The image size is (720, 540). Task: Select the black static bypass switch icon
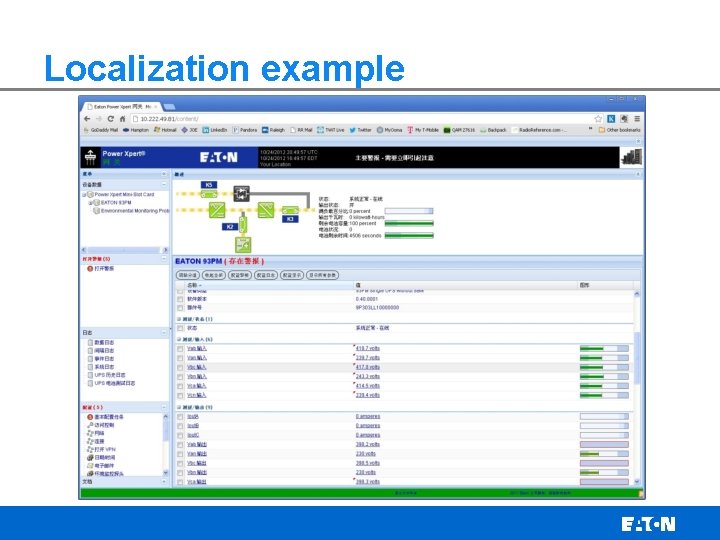(242, 193)
